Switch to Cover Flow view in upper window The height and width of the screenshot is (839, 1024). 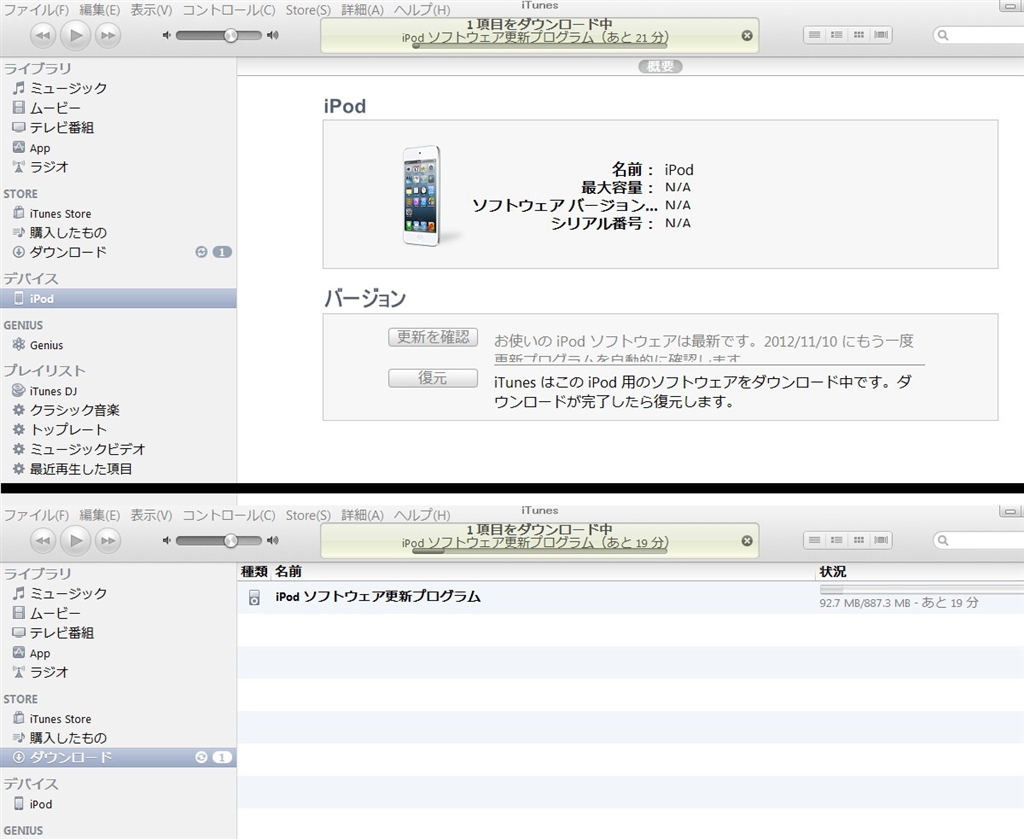[881, 35]
